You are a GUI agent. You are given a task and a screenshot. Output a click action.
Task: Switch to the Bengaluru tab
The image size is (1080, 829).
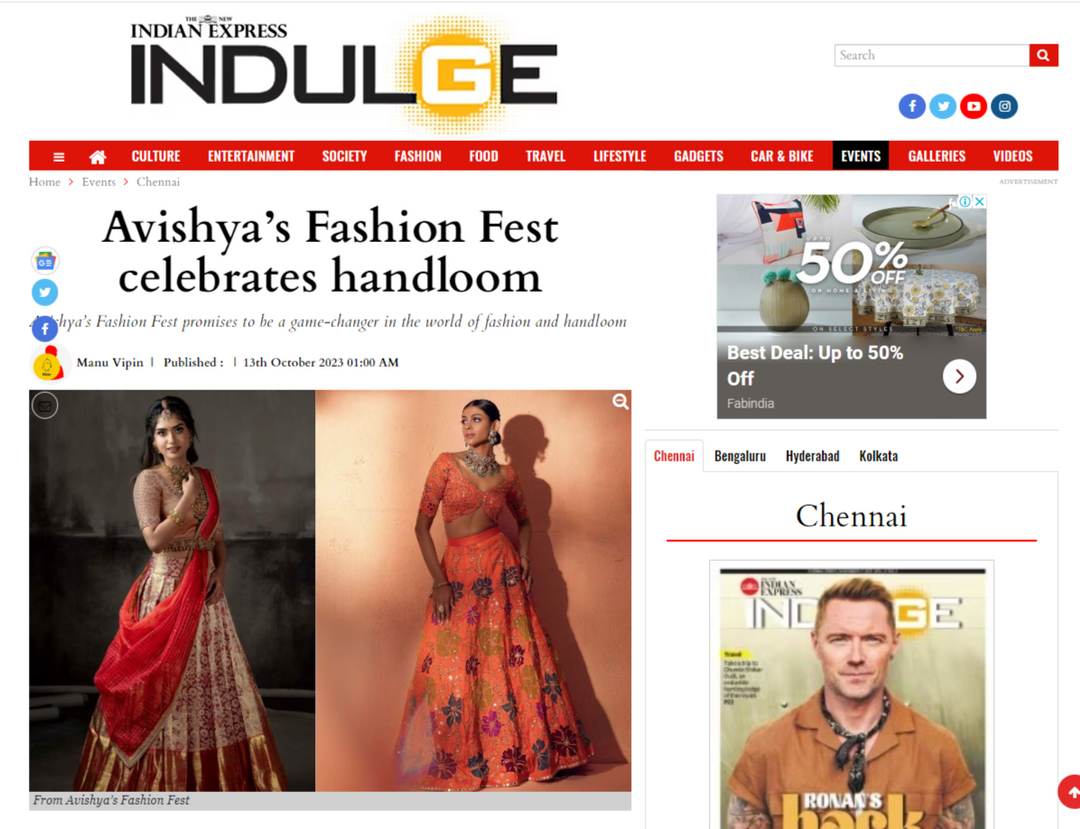pos(740,456)
